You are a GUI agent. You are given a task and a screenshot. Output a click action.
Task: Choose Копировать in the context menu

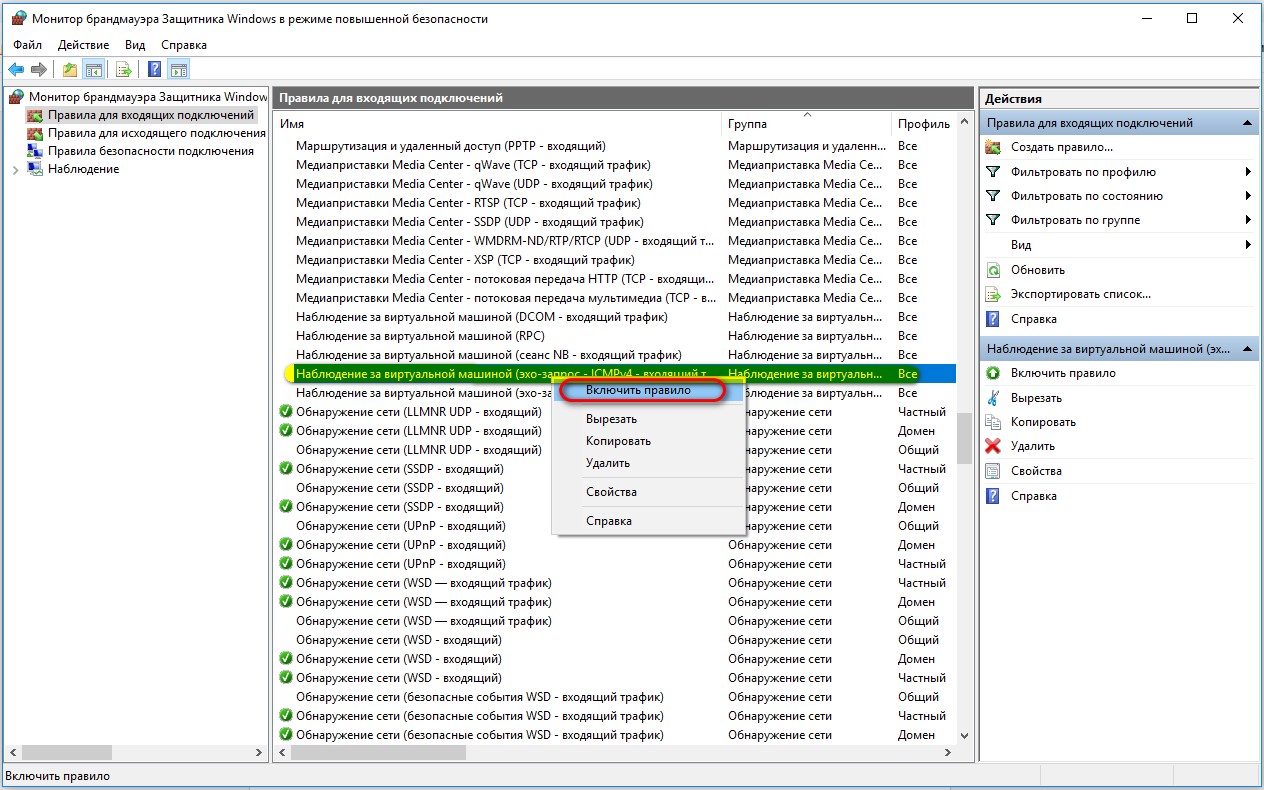point(649,441)
